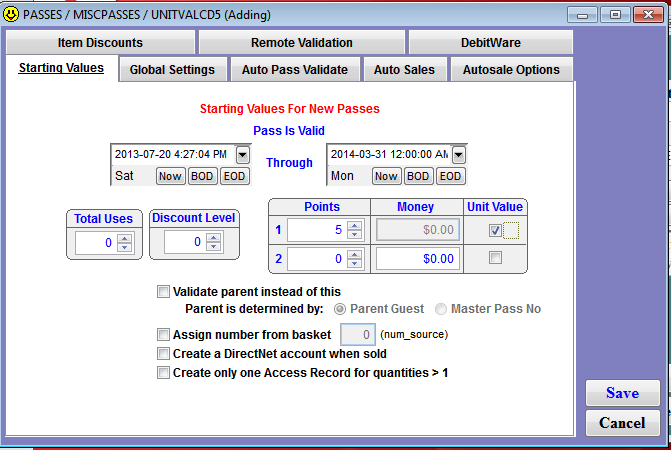Open the Auto Sales tab

click(404, 69)
